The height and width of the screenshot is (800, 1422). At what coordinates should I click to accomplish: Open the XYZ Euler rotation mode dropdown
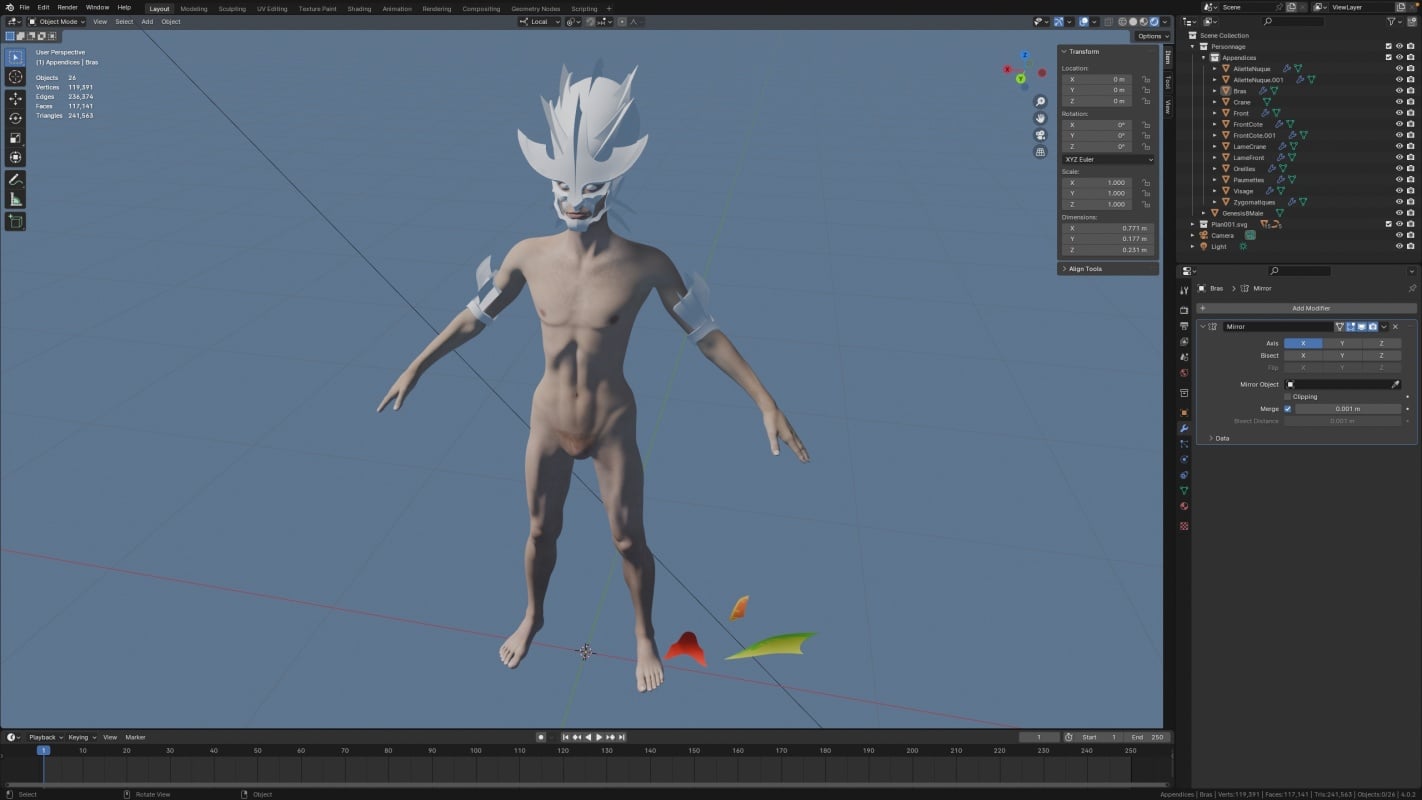point(1108,159)
